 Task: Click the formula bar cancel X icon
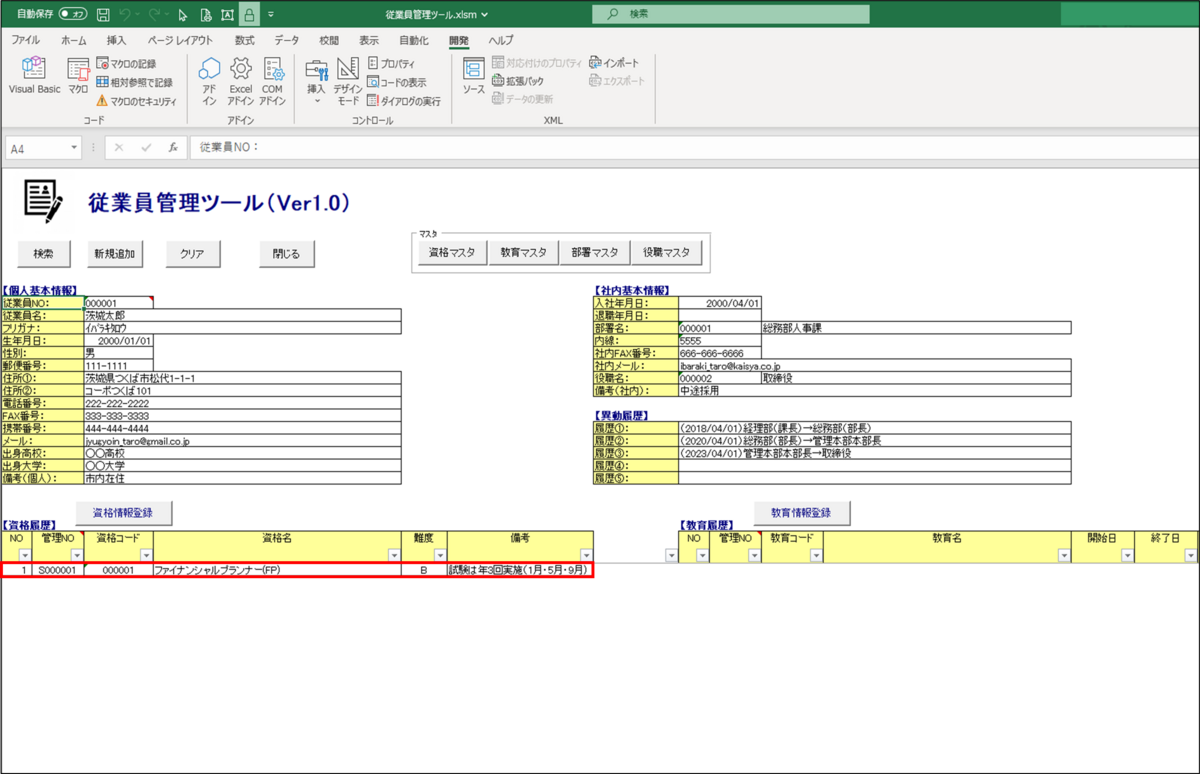[119, 147]
